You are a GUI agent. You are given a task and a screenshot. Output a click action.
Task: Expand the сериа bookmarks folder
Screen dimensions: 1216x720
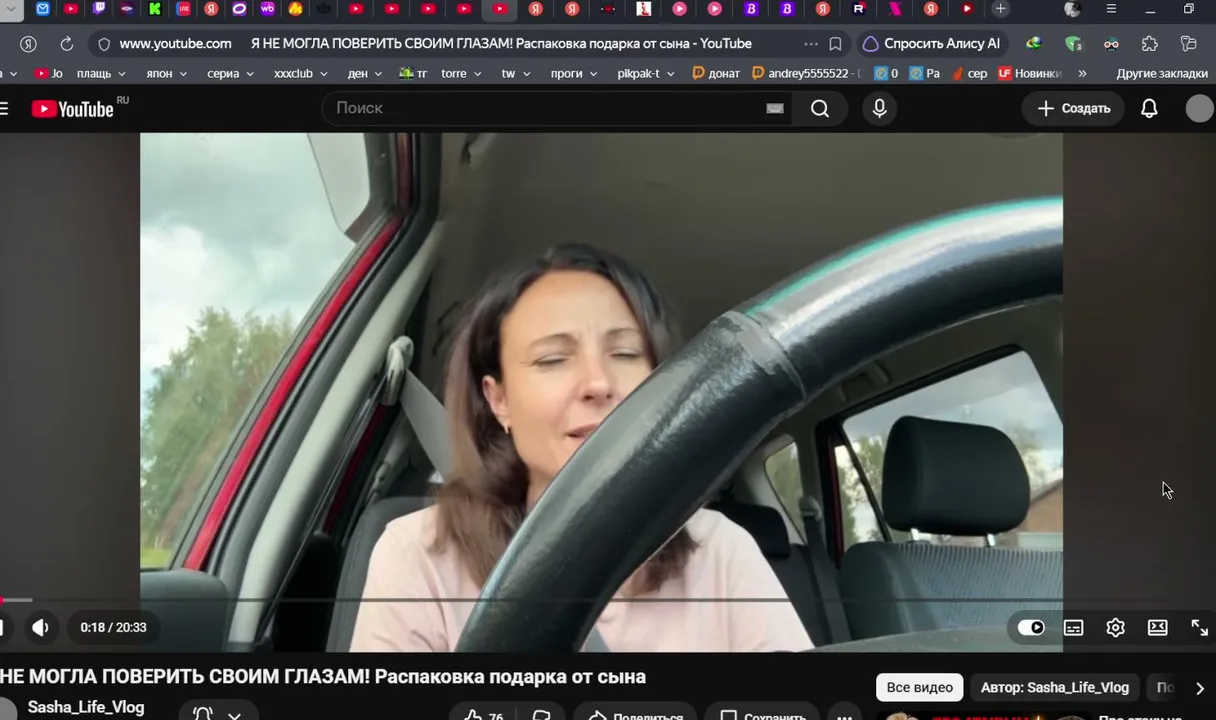pos(230,74)
